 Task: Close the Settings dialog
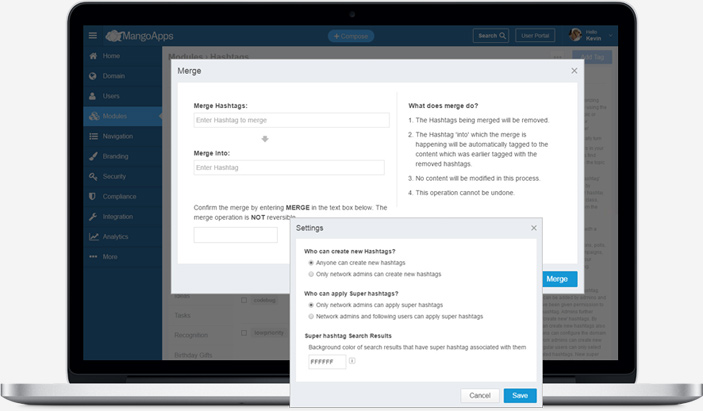(534, 228)
